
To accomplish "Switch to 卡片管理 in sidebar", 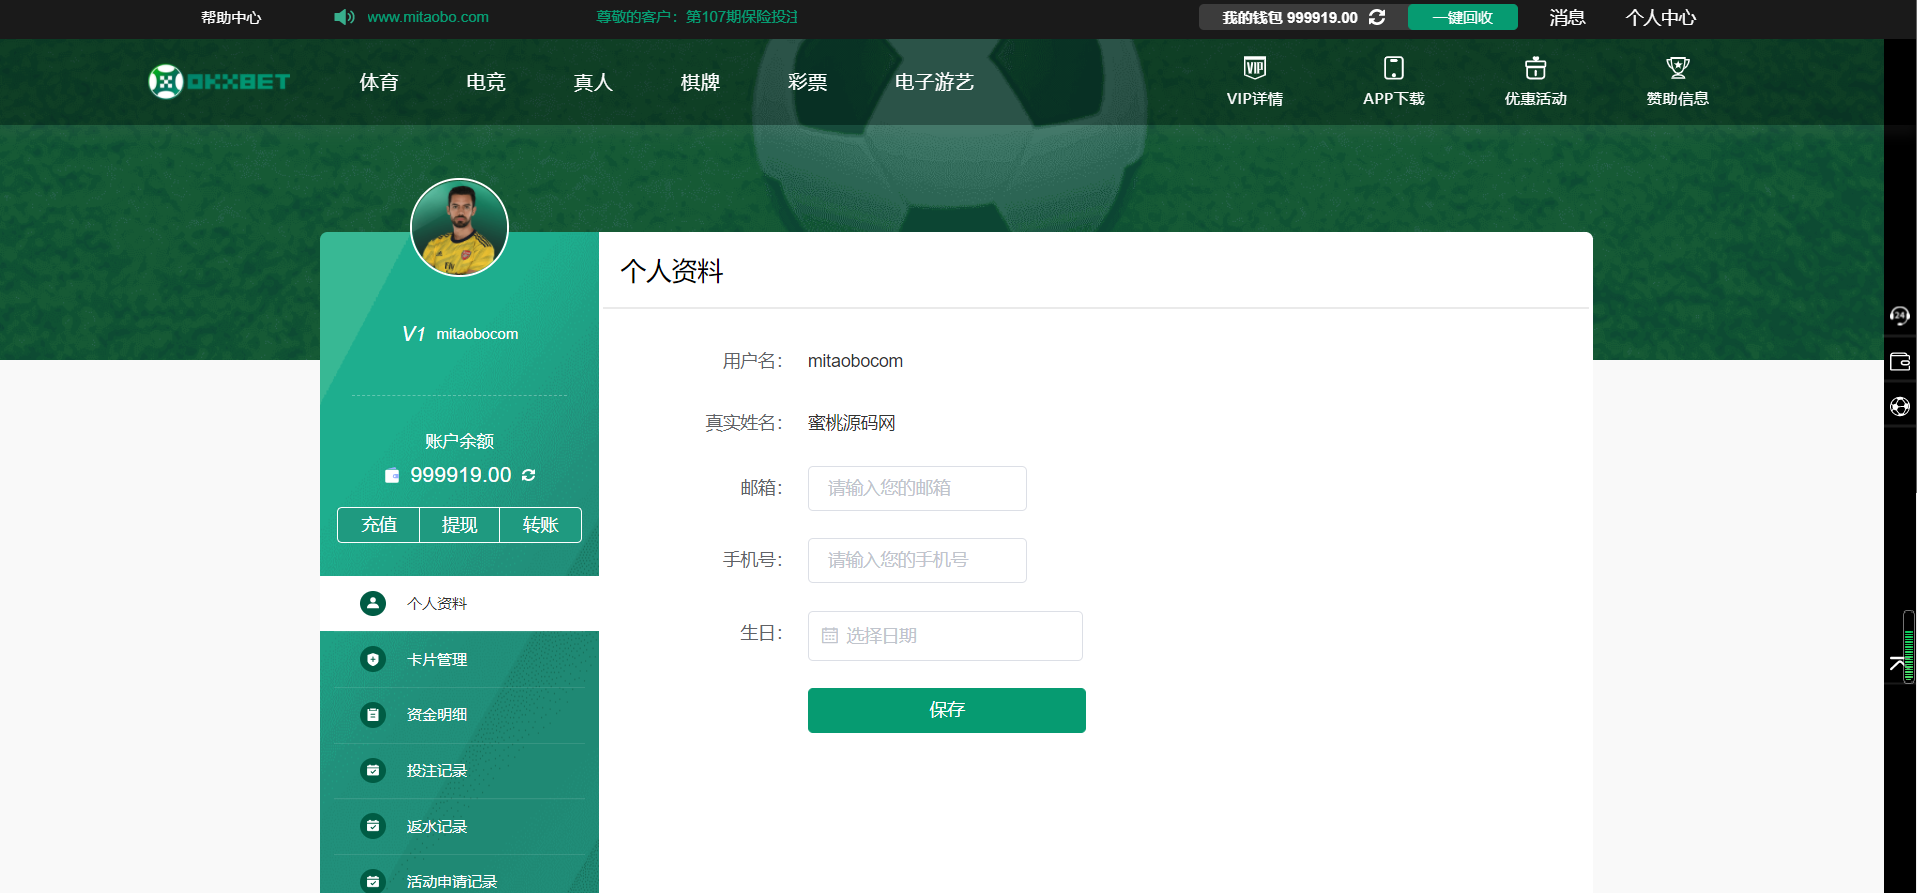I will [x=437, y=660].
